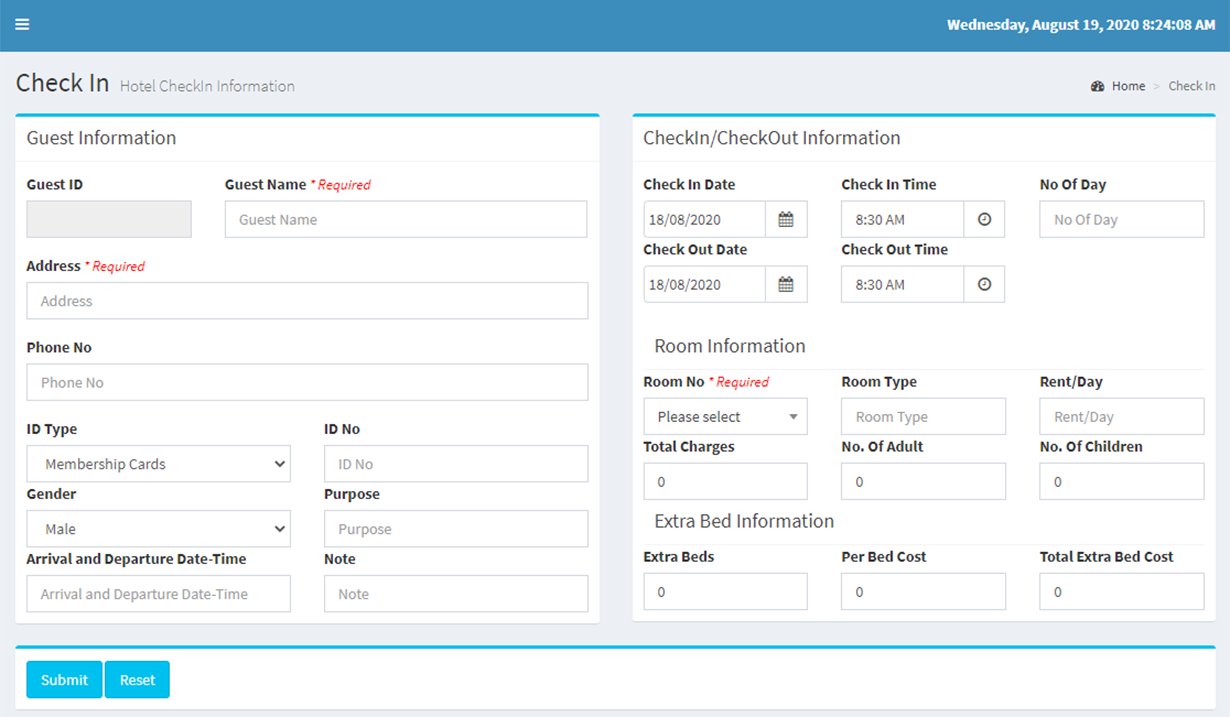Click the Check In Time clock icon
Image resolution: width=1230 pixels, height=717 pixels.
pos(984,220)
